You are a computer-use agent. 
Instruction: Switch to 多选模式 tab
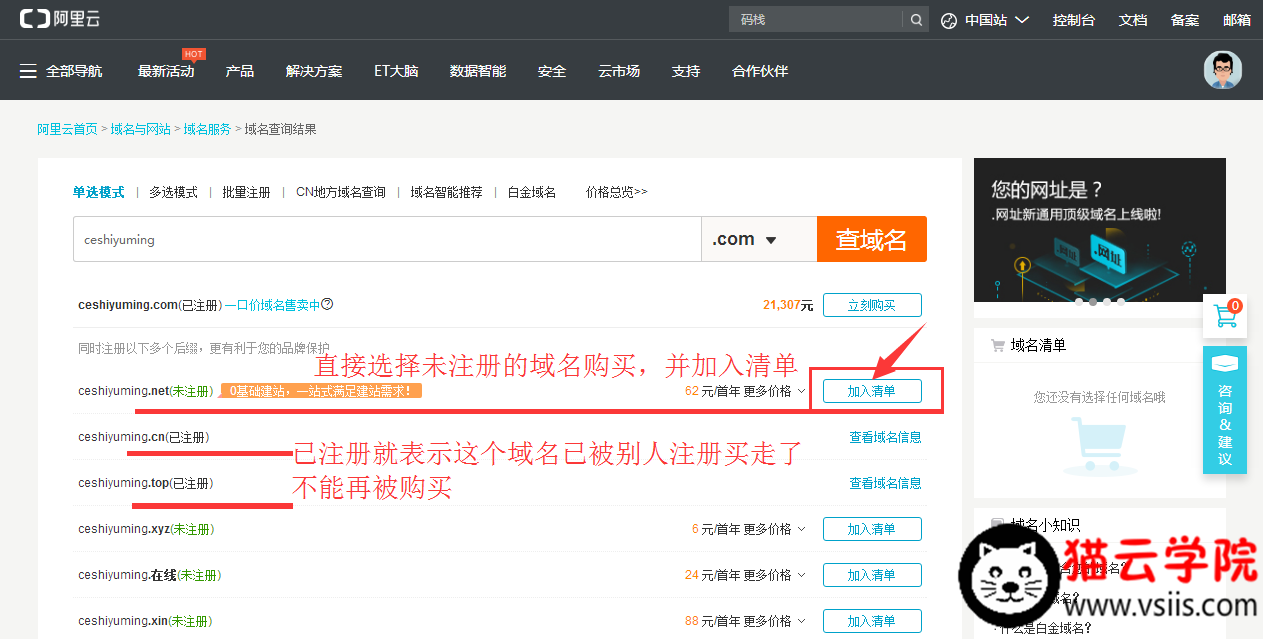174,192
